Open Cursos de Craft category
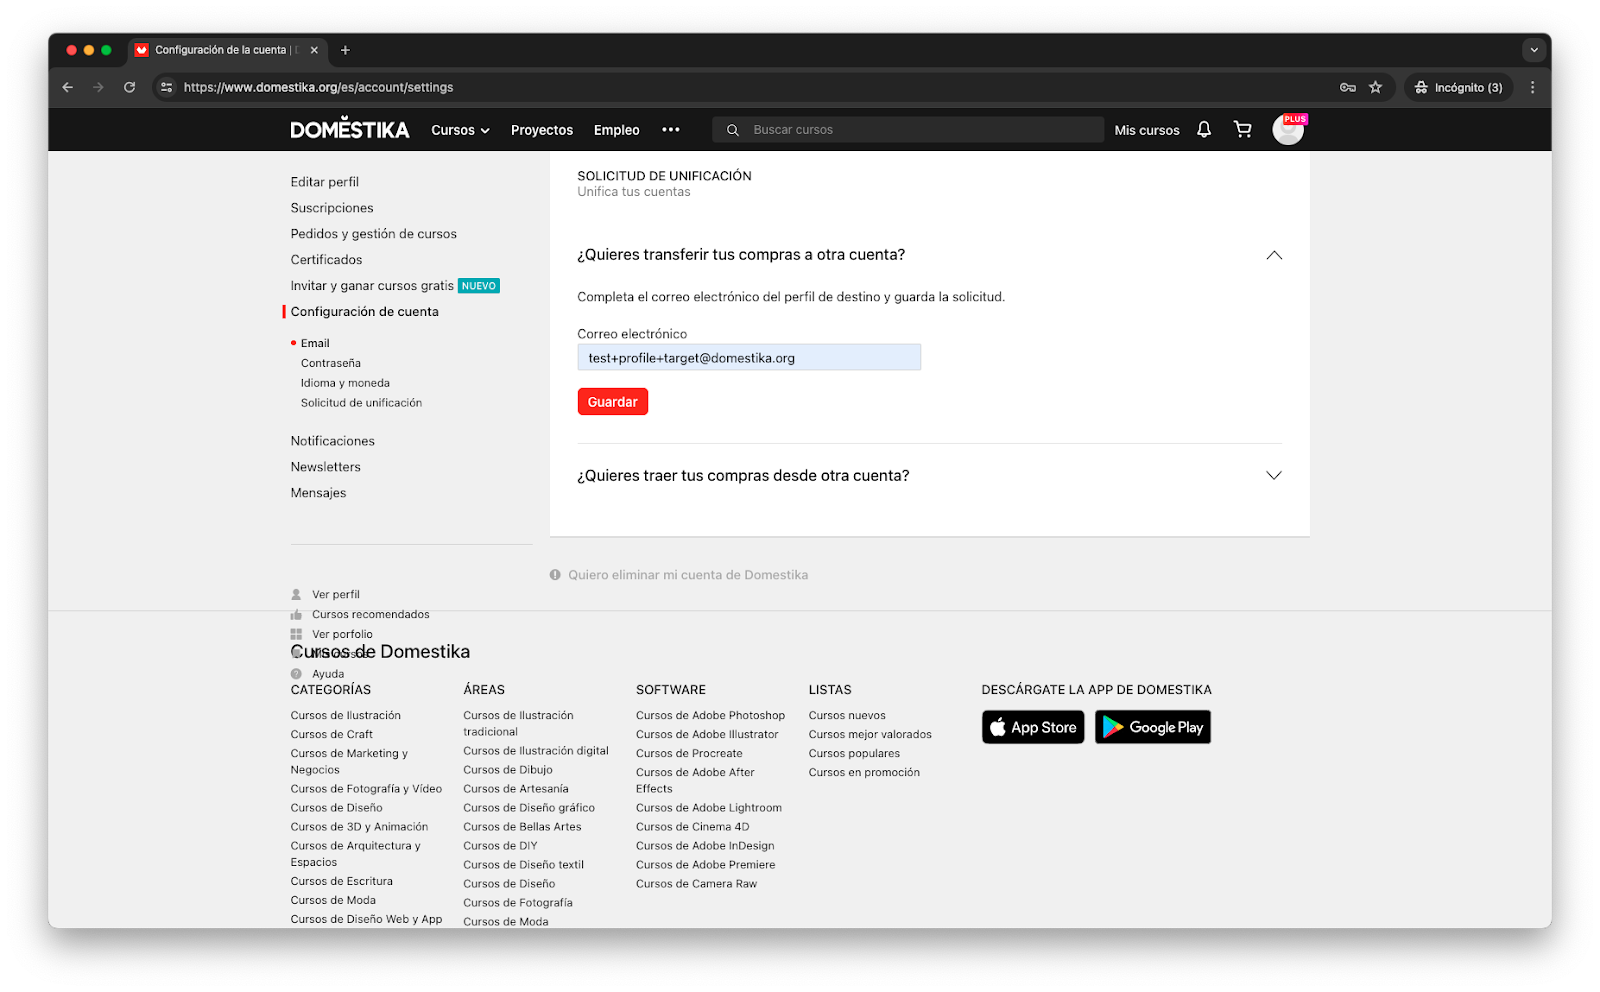The image size is (1600, 992). tap(332, 734)
